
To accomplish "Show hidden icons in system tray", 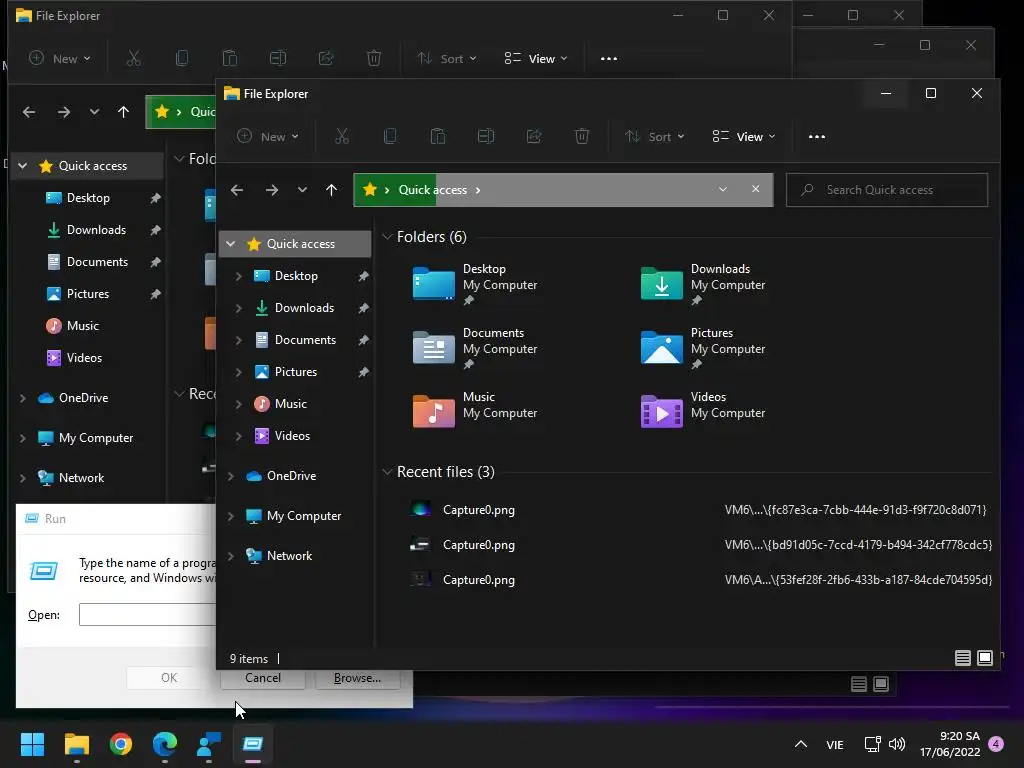I will click(x=801, y=744).
